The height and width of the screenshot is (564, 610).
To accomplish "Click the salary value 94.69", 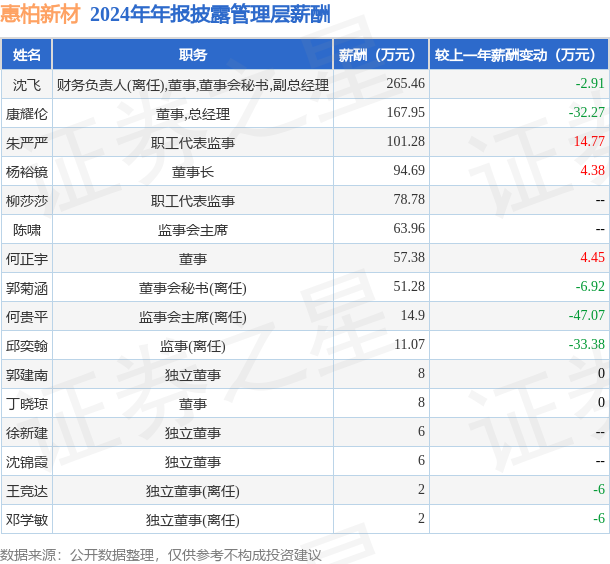I will pyautogui.click(x=409, y=170).
